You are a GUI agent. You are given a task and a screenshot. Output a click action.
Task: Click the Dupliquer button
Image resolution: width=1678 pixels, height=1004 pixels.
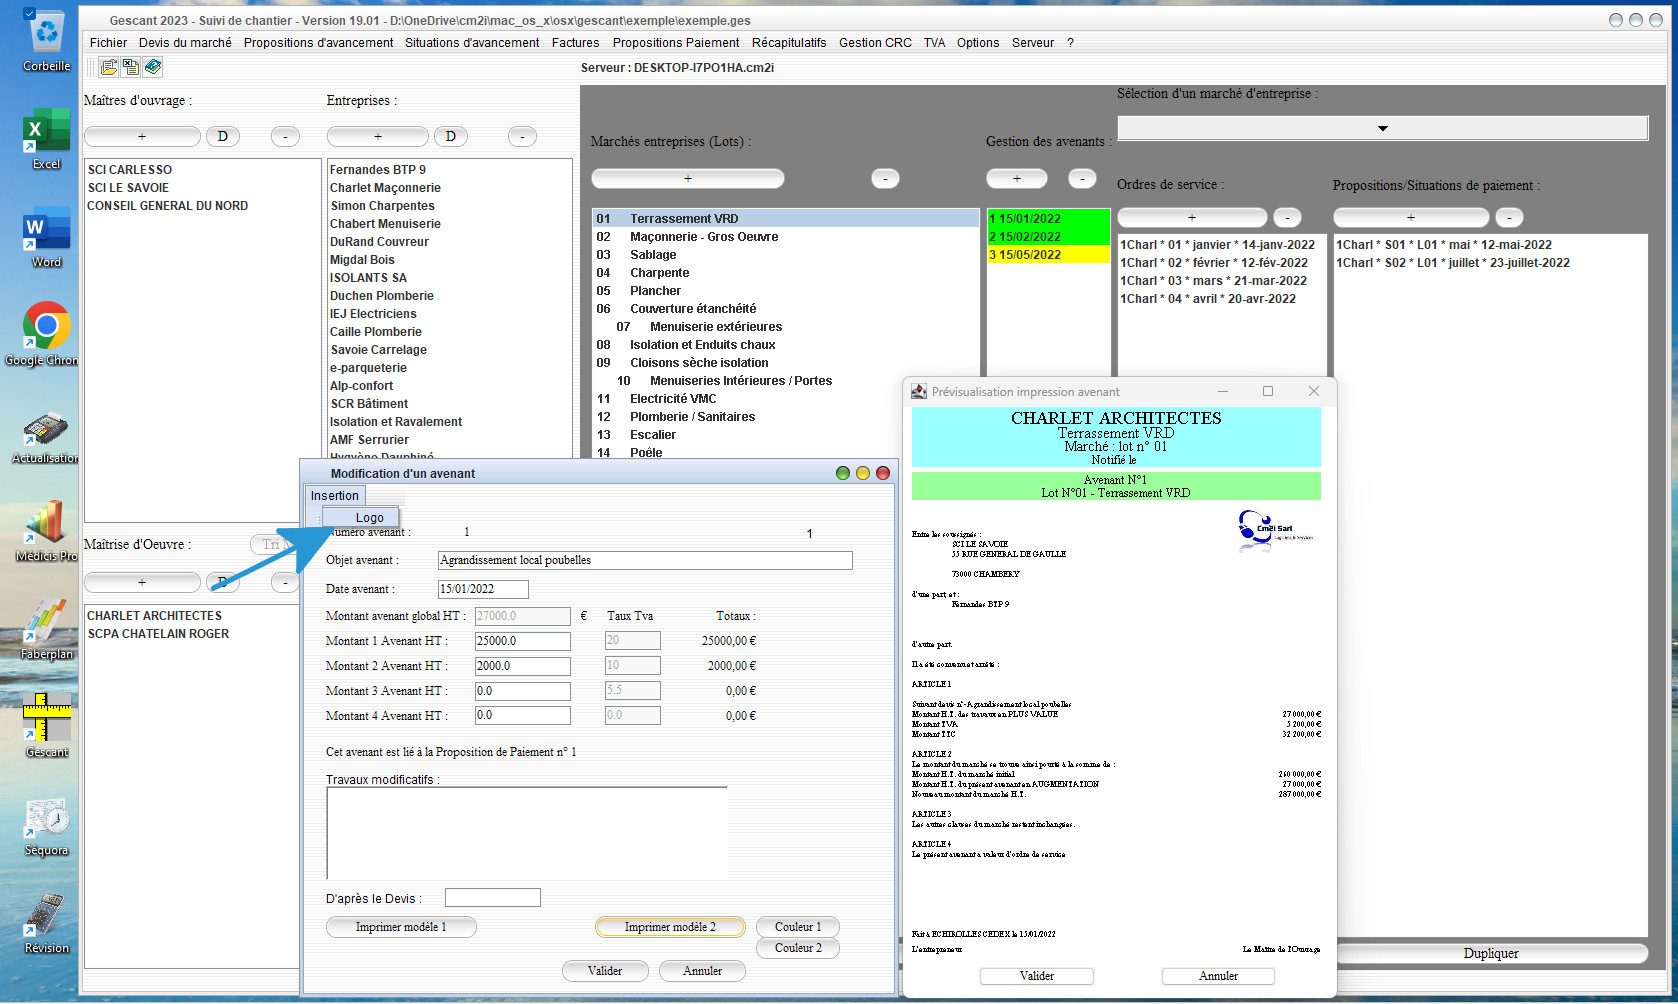1491,954
